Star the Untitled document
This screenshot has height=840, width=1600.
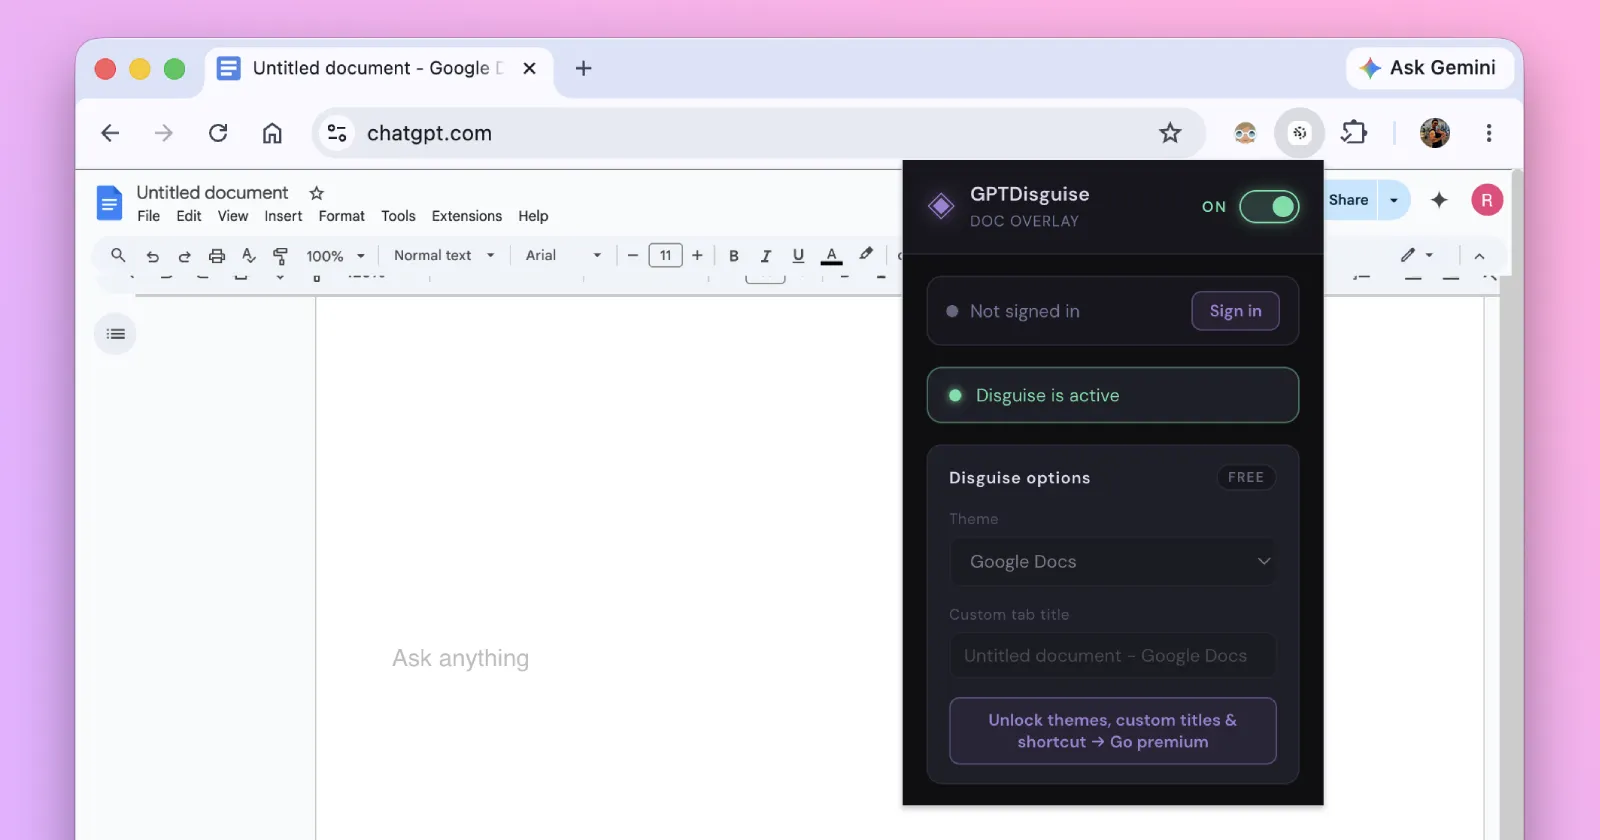[x=317, y=193]
